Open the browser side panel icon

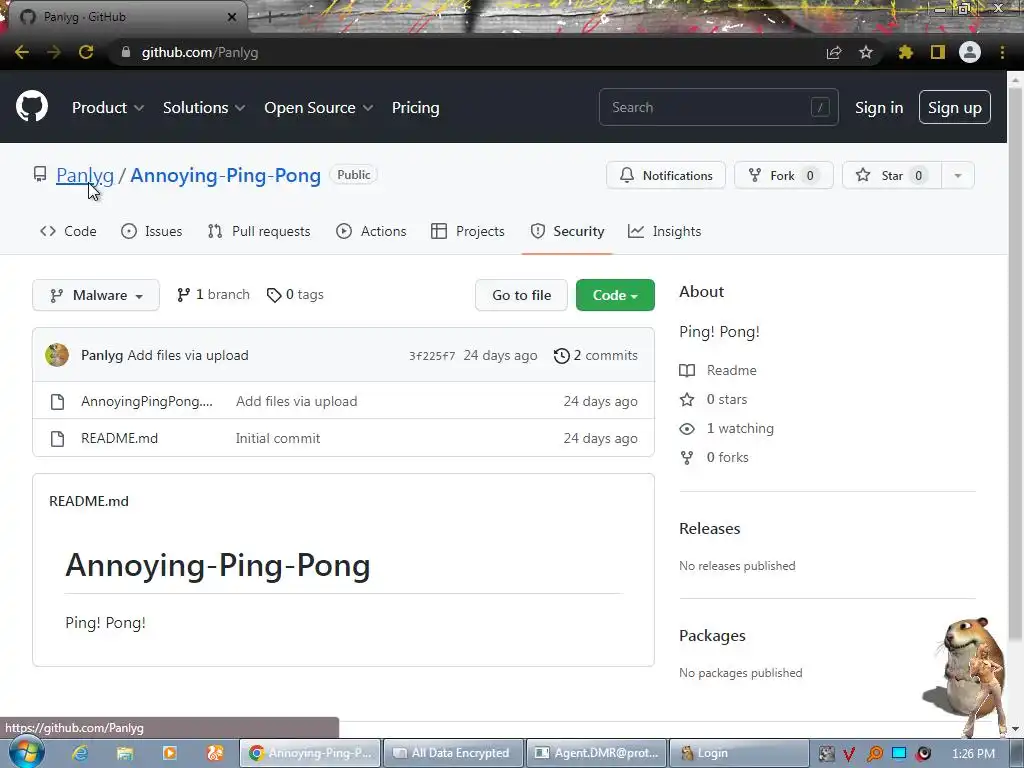938,52
